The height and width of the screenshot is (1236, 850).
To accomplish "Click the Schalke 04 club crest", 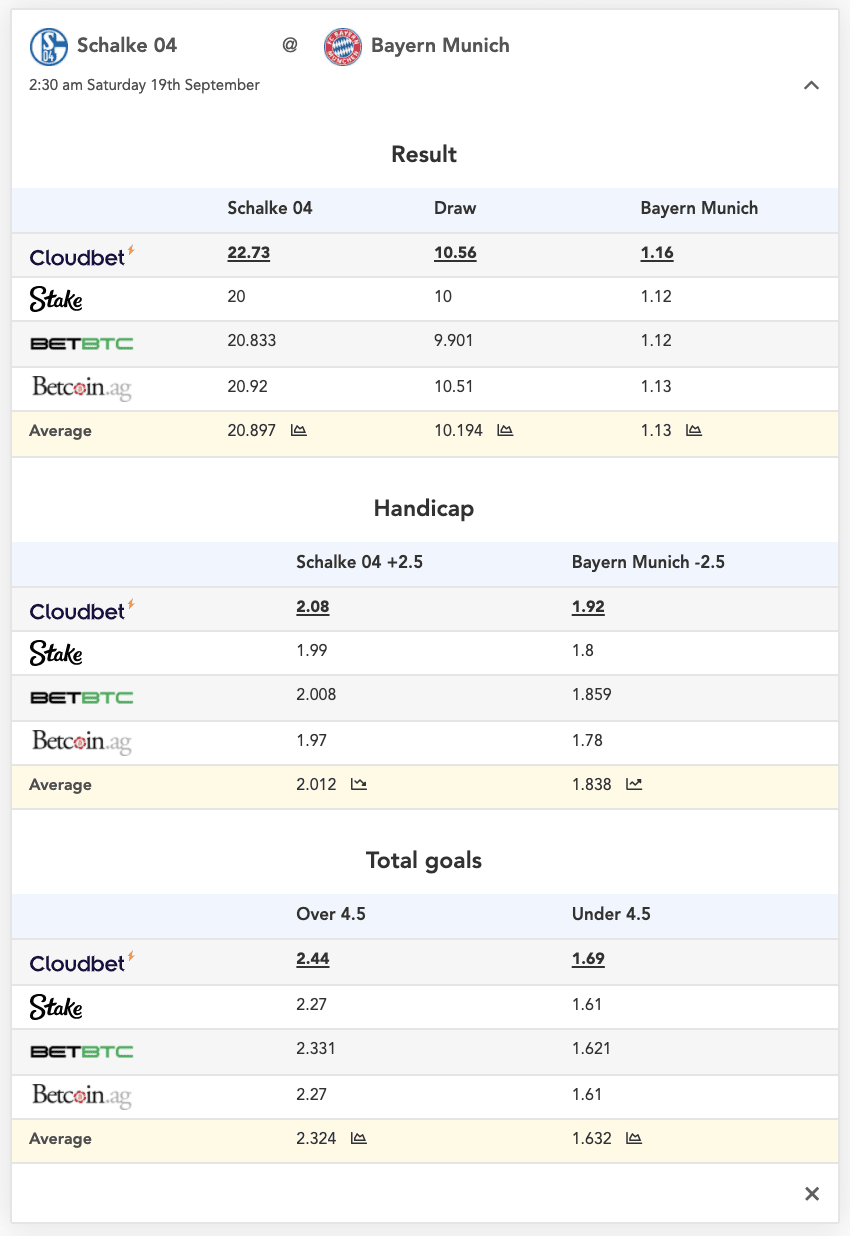I will [48, 46].
